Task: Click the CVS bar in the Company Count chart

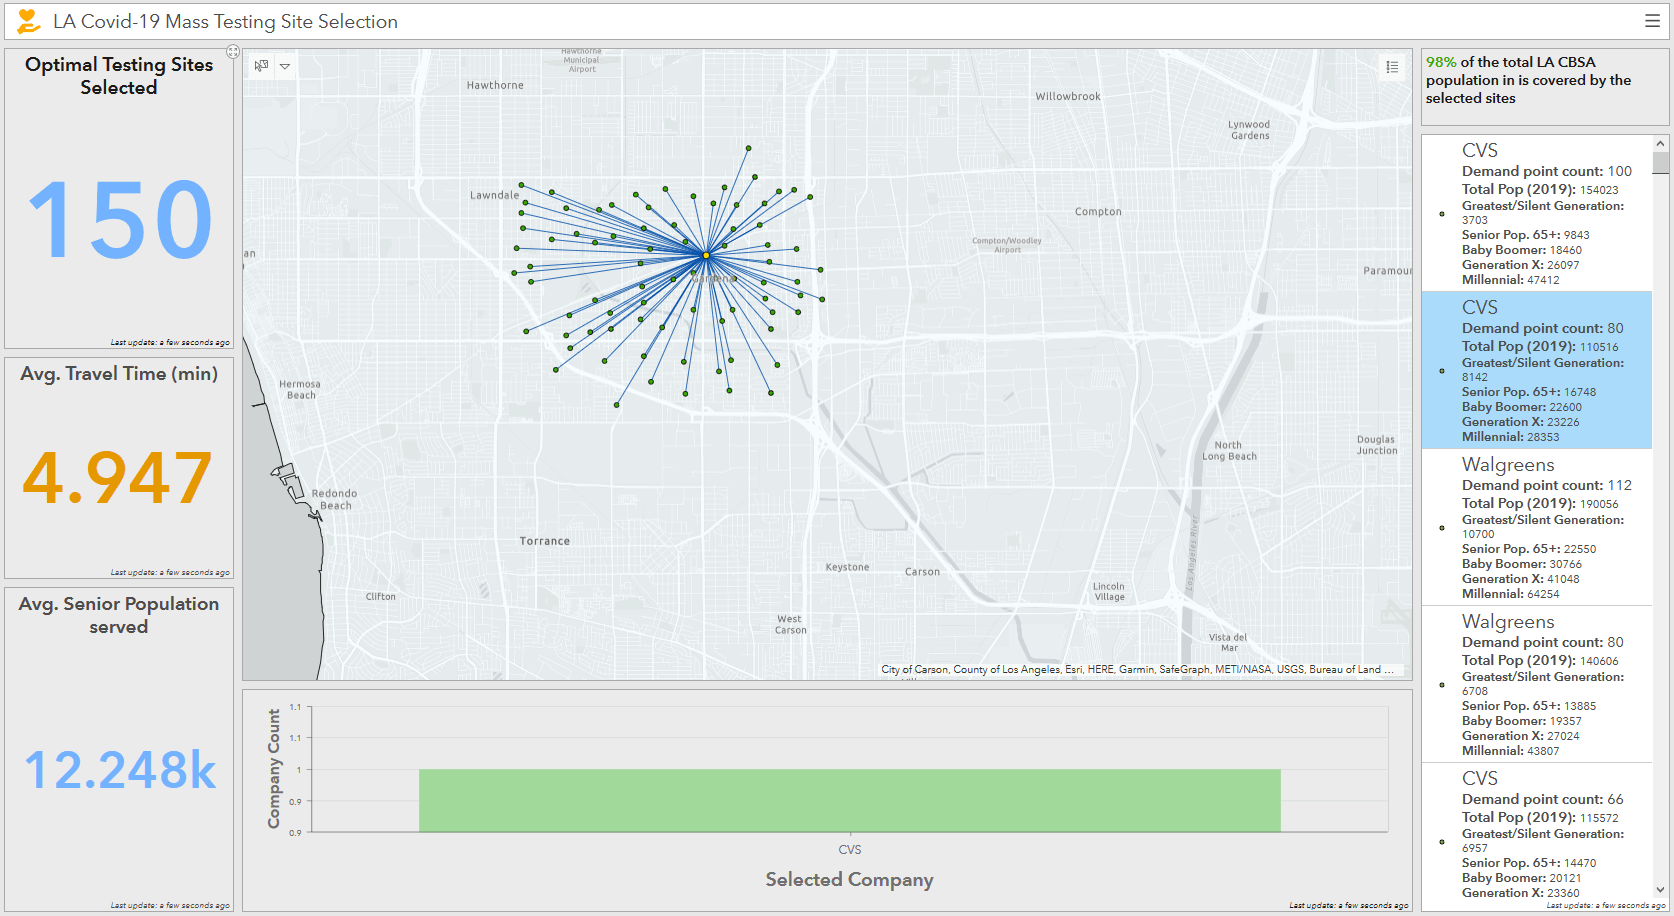Action: (850, 800)
